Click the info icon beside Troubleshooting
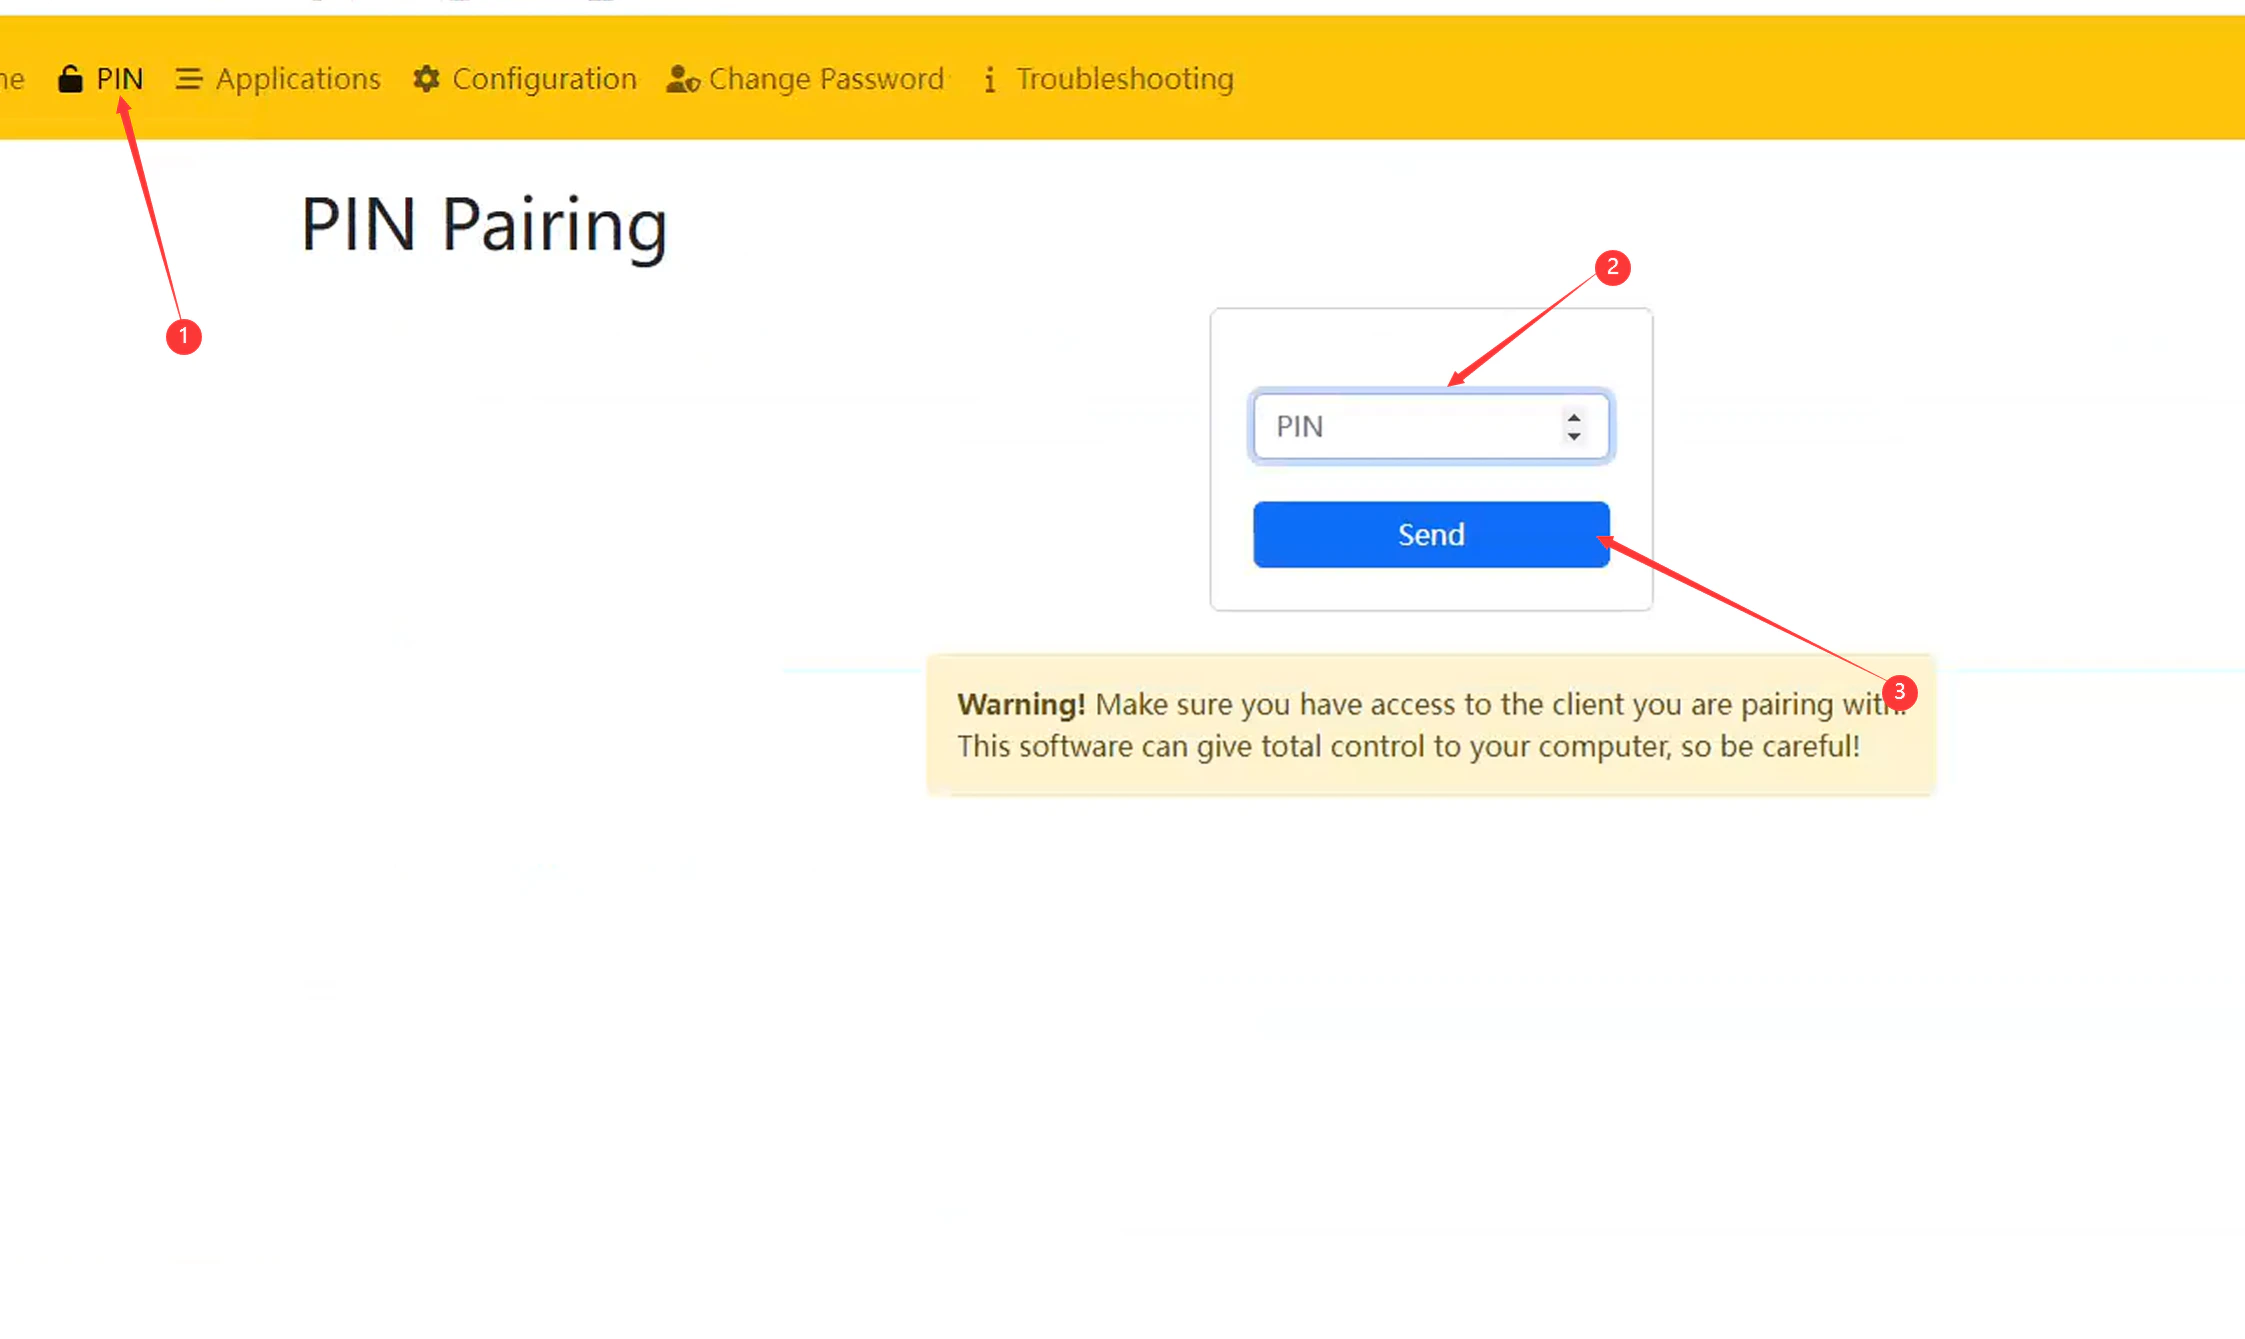This screenshot has width=2245, height=1339. pos(990,78)
